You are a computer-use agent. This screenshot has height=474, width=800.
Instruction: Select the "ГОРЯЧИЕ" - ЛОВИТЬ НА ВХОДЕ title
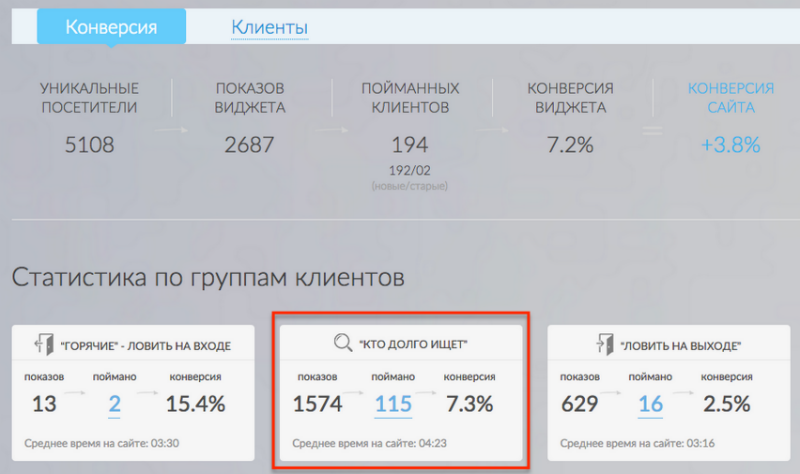[x=145, y=346]
